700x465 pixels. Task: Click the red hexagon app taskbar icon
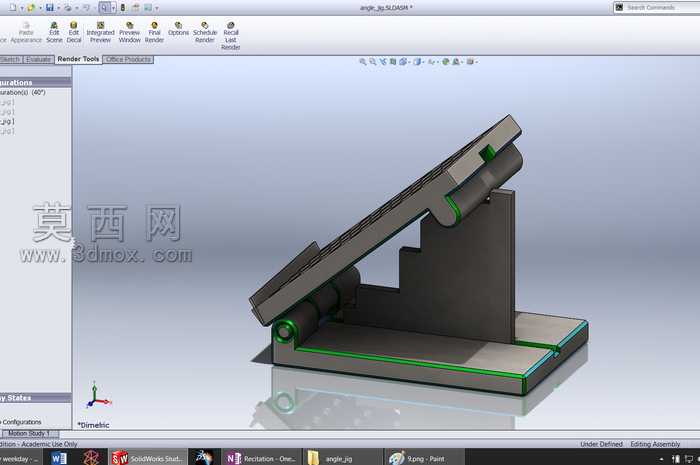pyautogui.click(x=92, y=458)
